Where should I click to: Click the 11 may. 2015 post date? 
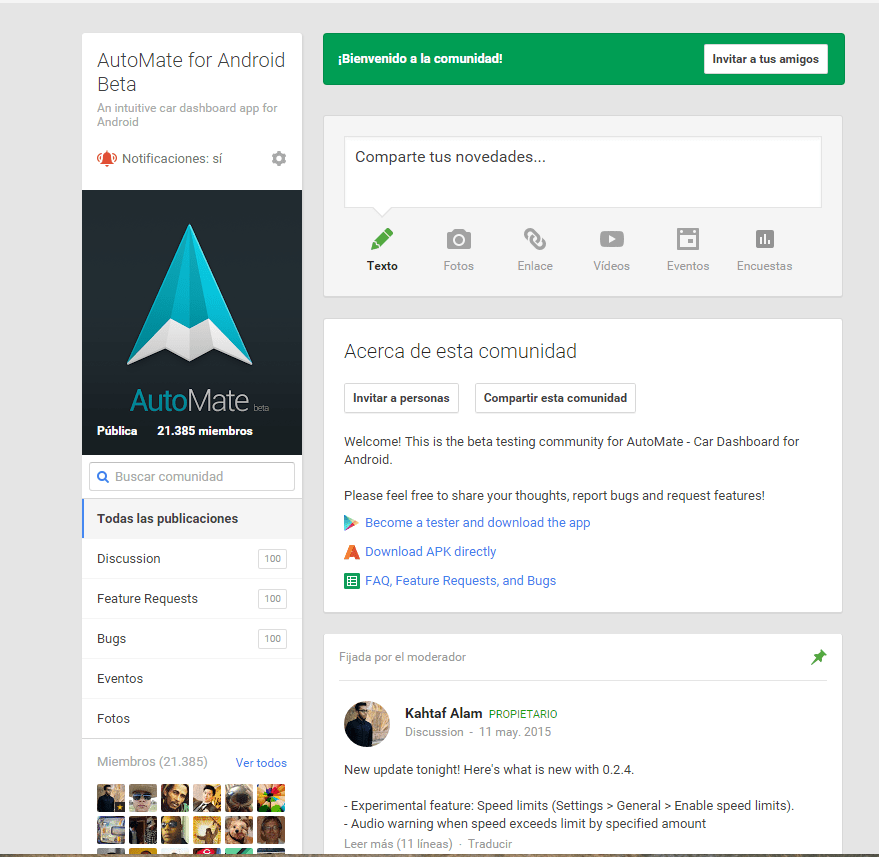pyautogui.click(x=515, y=732)
